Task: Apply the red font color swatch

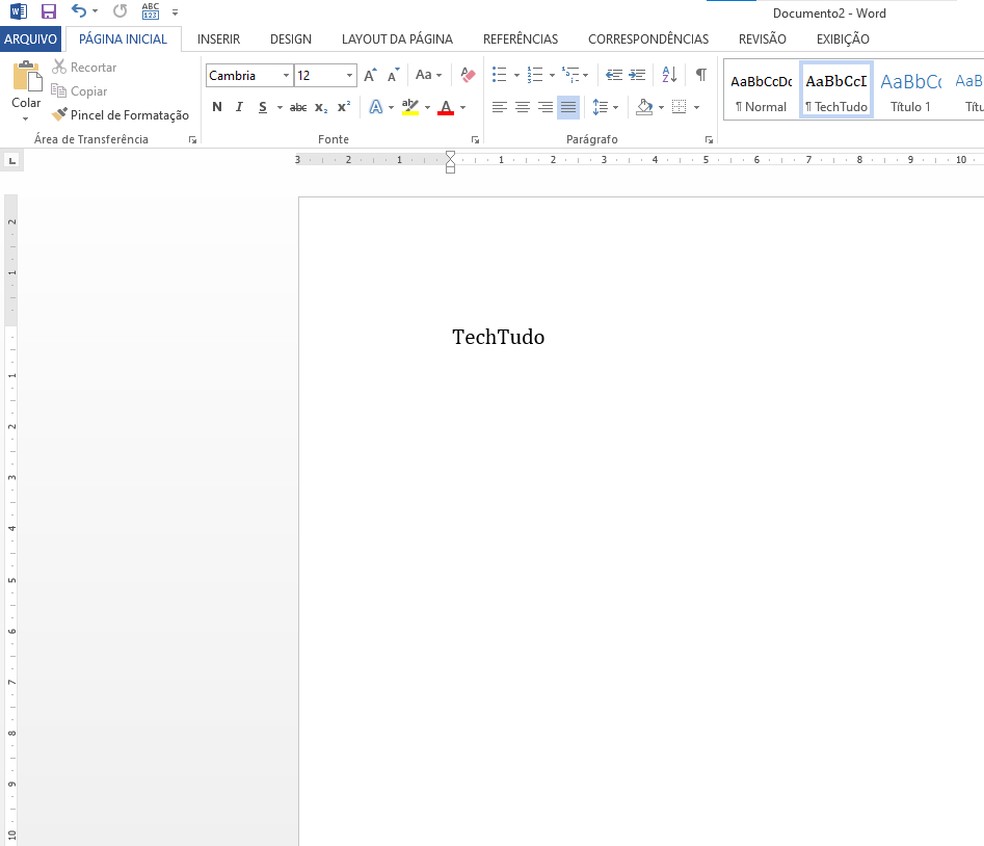Action: pos(446,107)
